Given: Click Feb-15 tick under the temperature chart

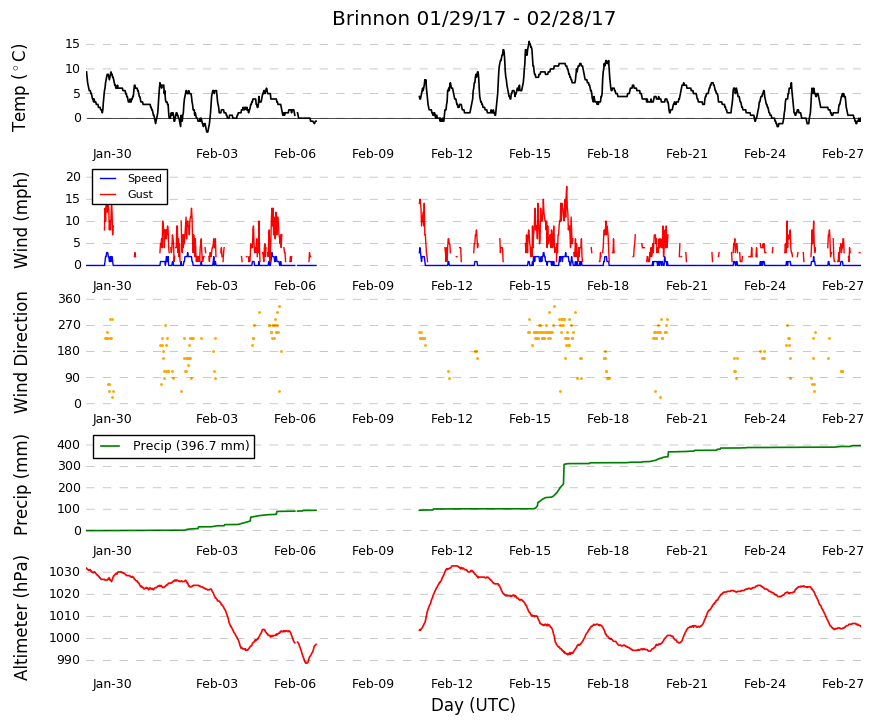Looking at the screenshot, I should [530, 153].
